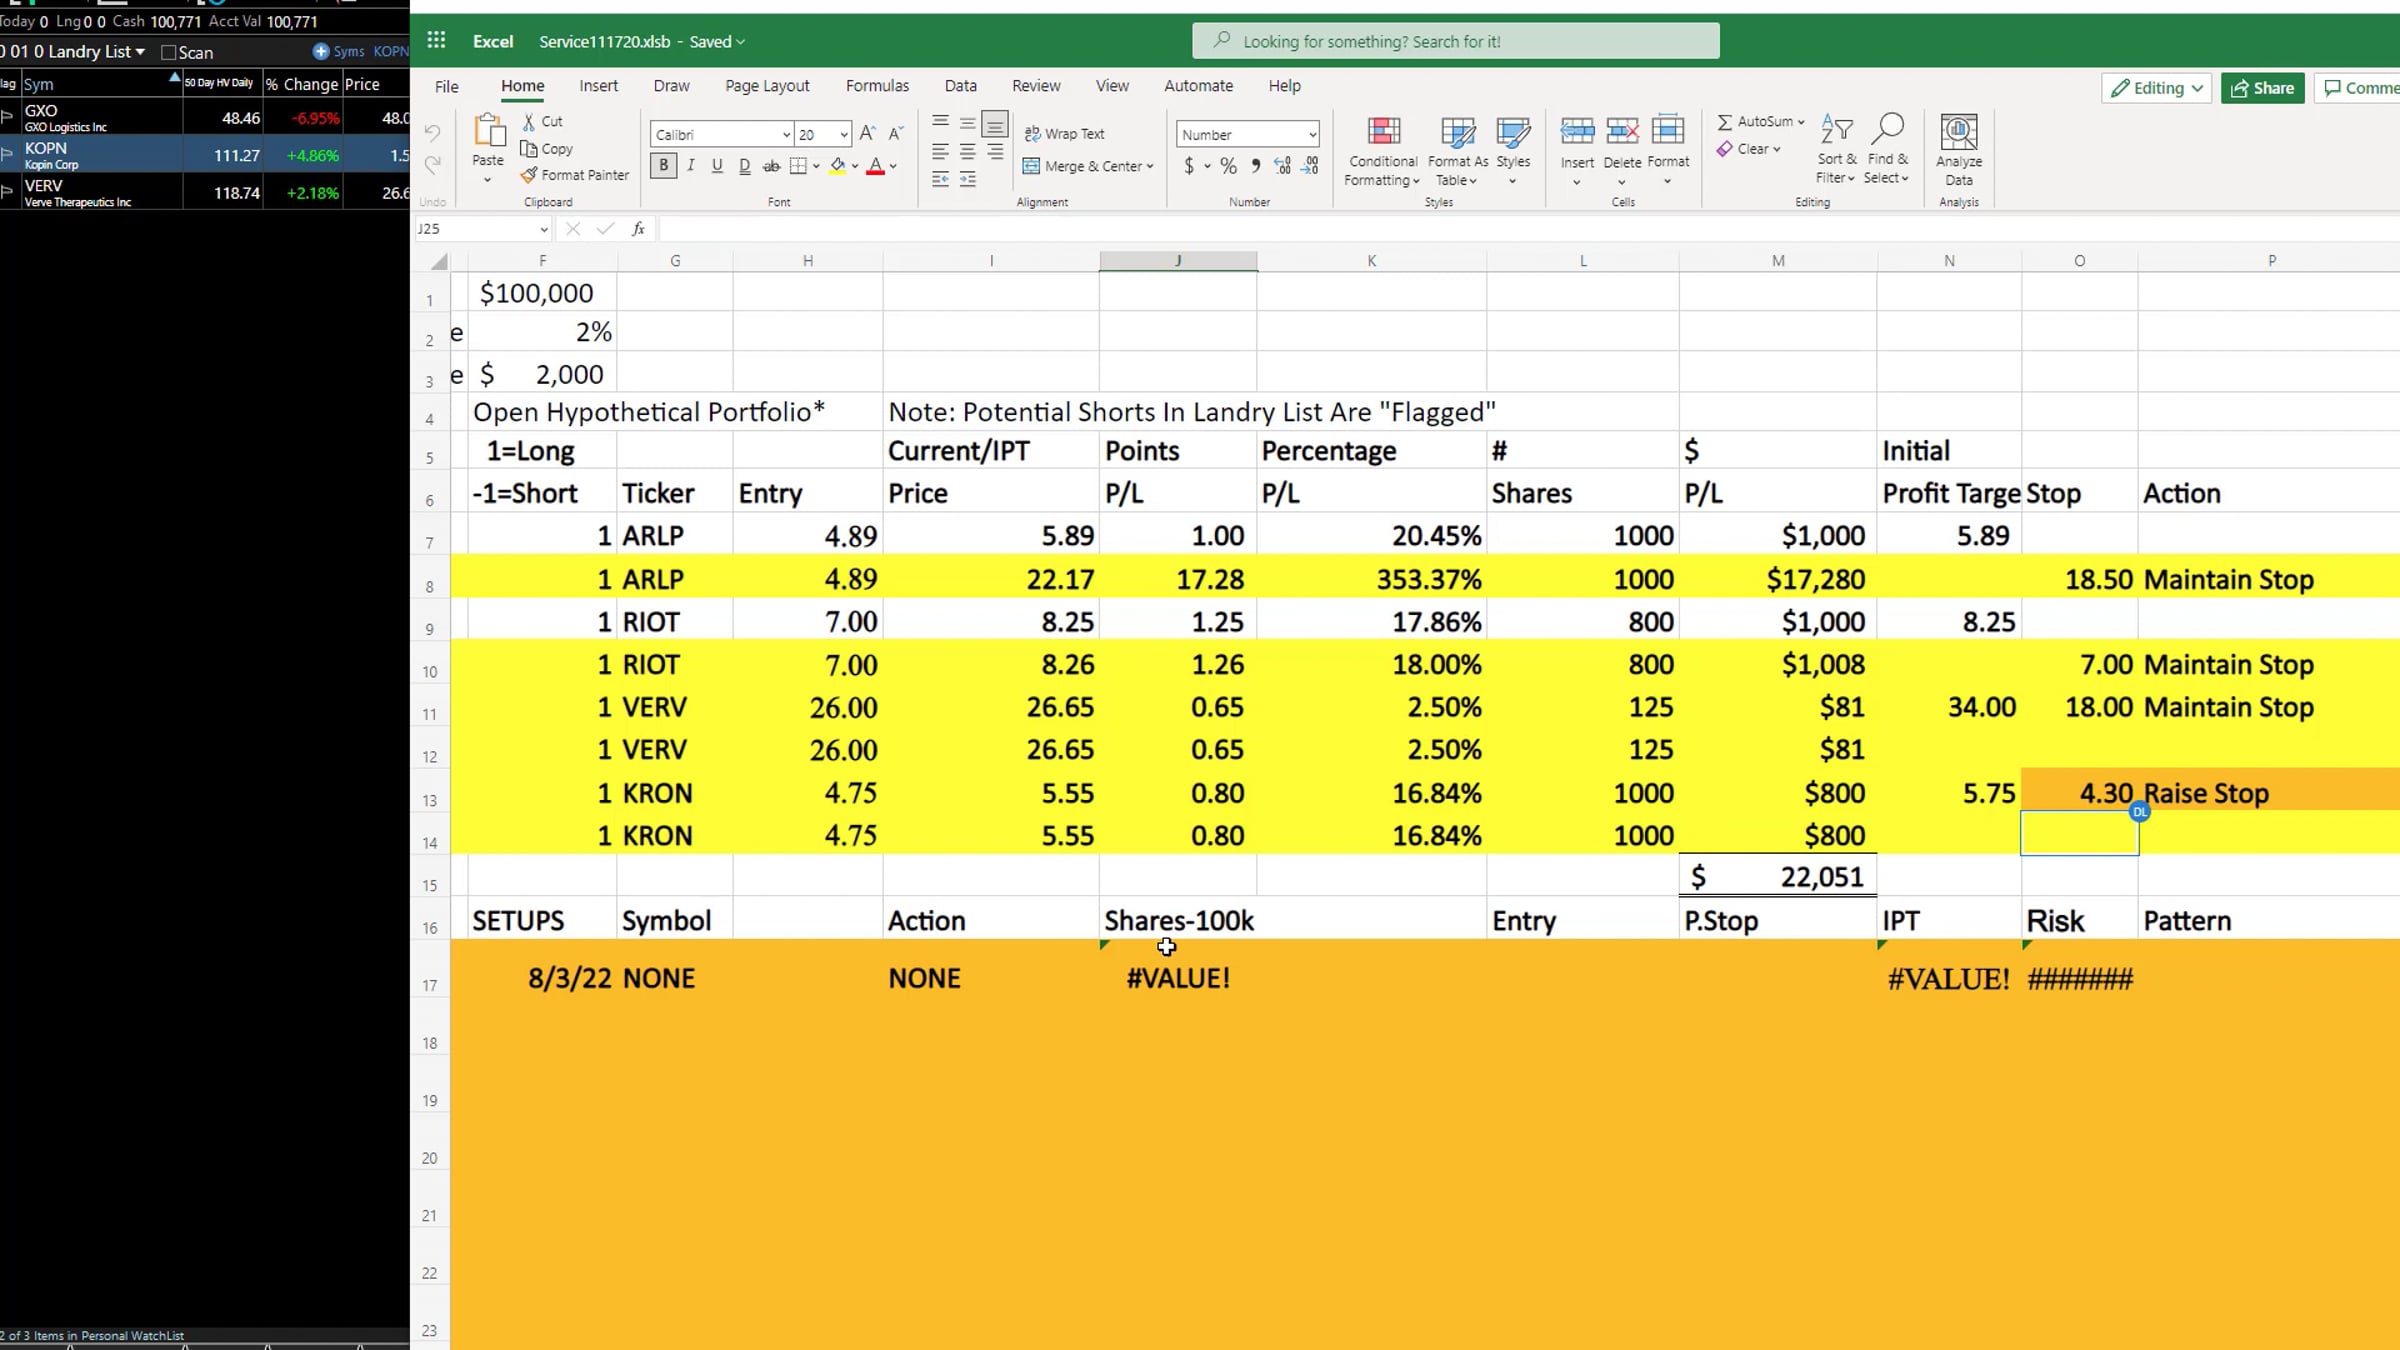Click the Insert Function fx icon

[x=638, y=229]
